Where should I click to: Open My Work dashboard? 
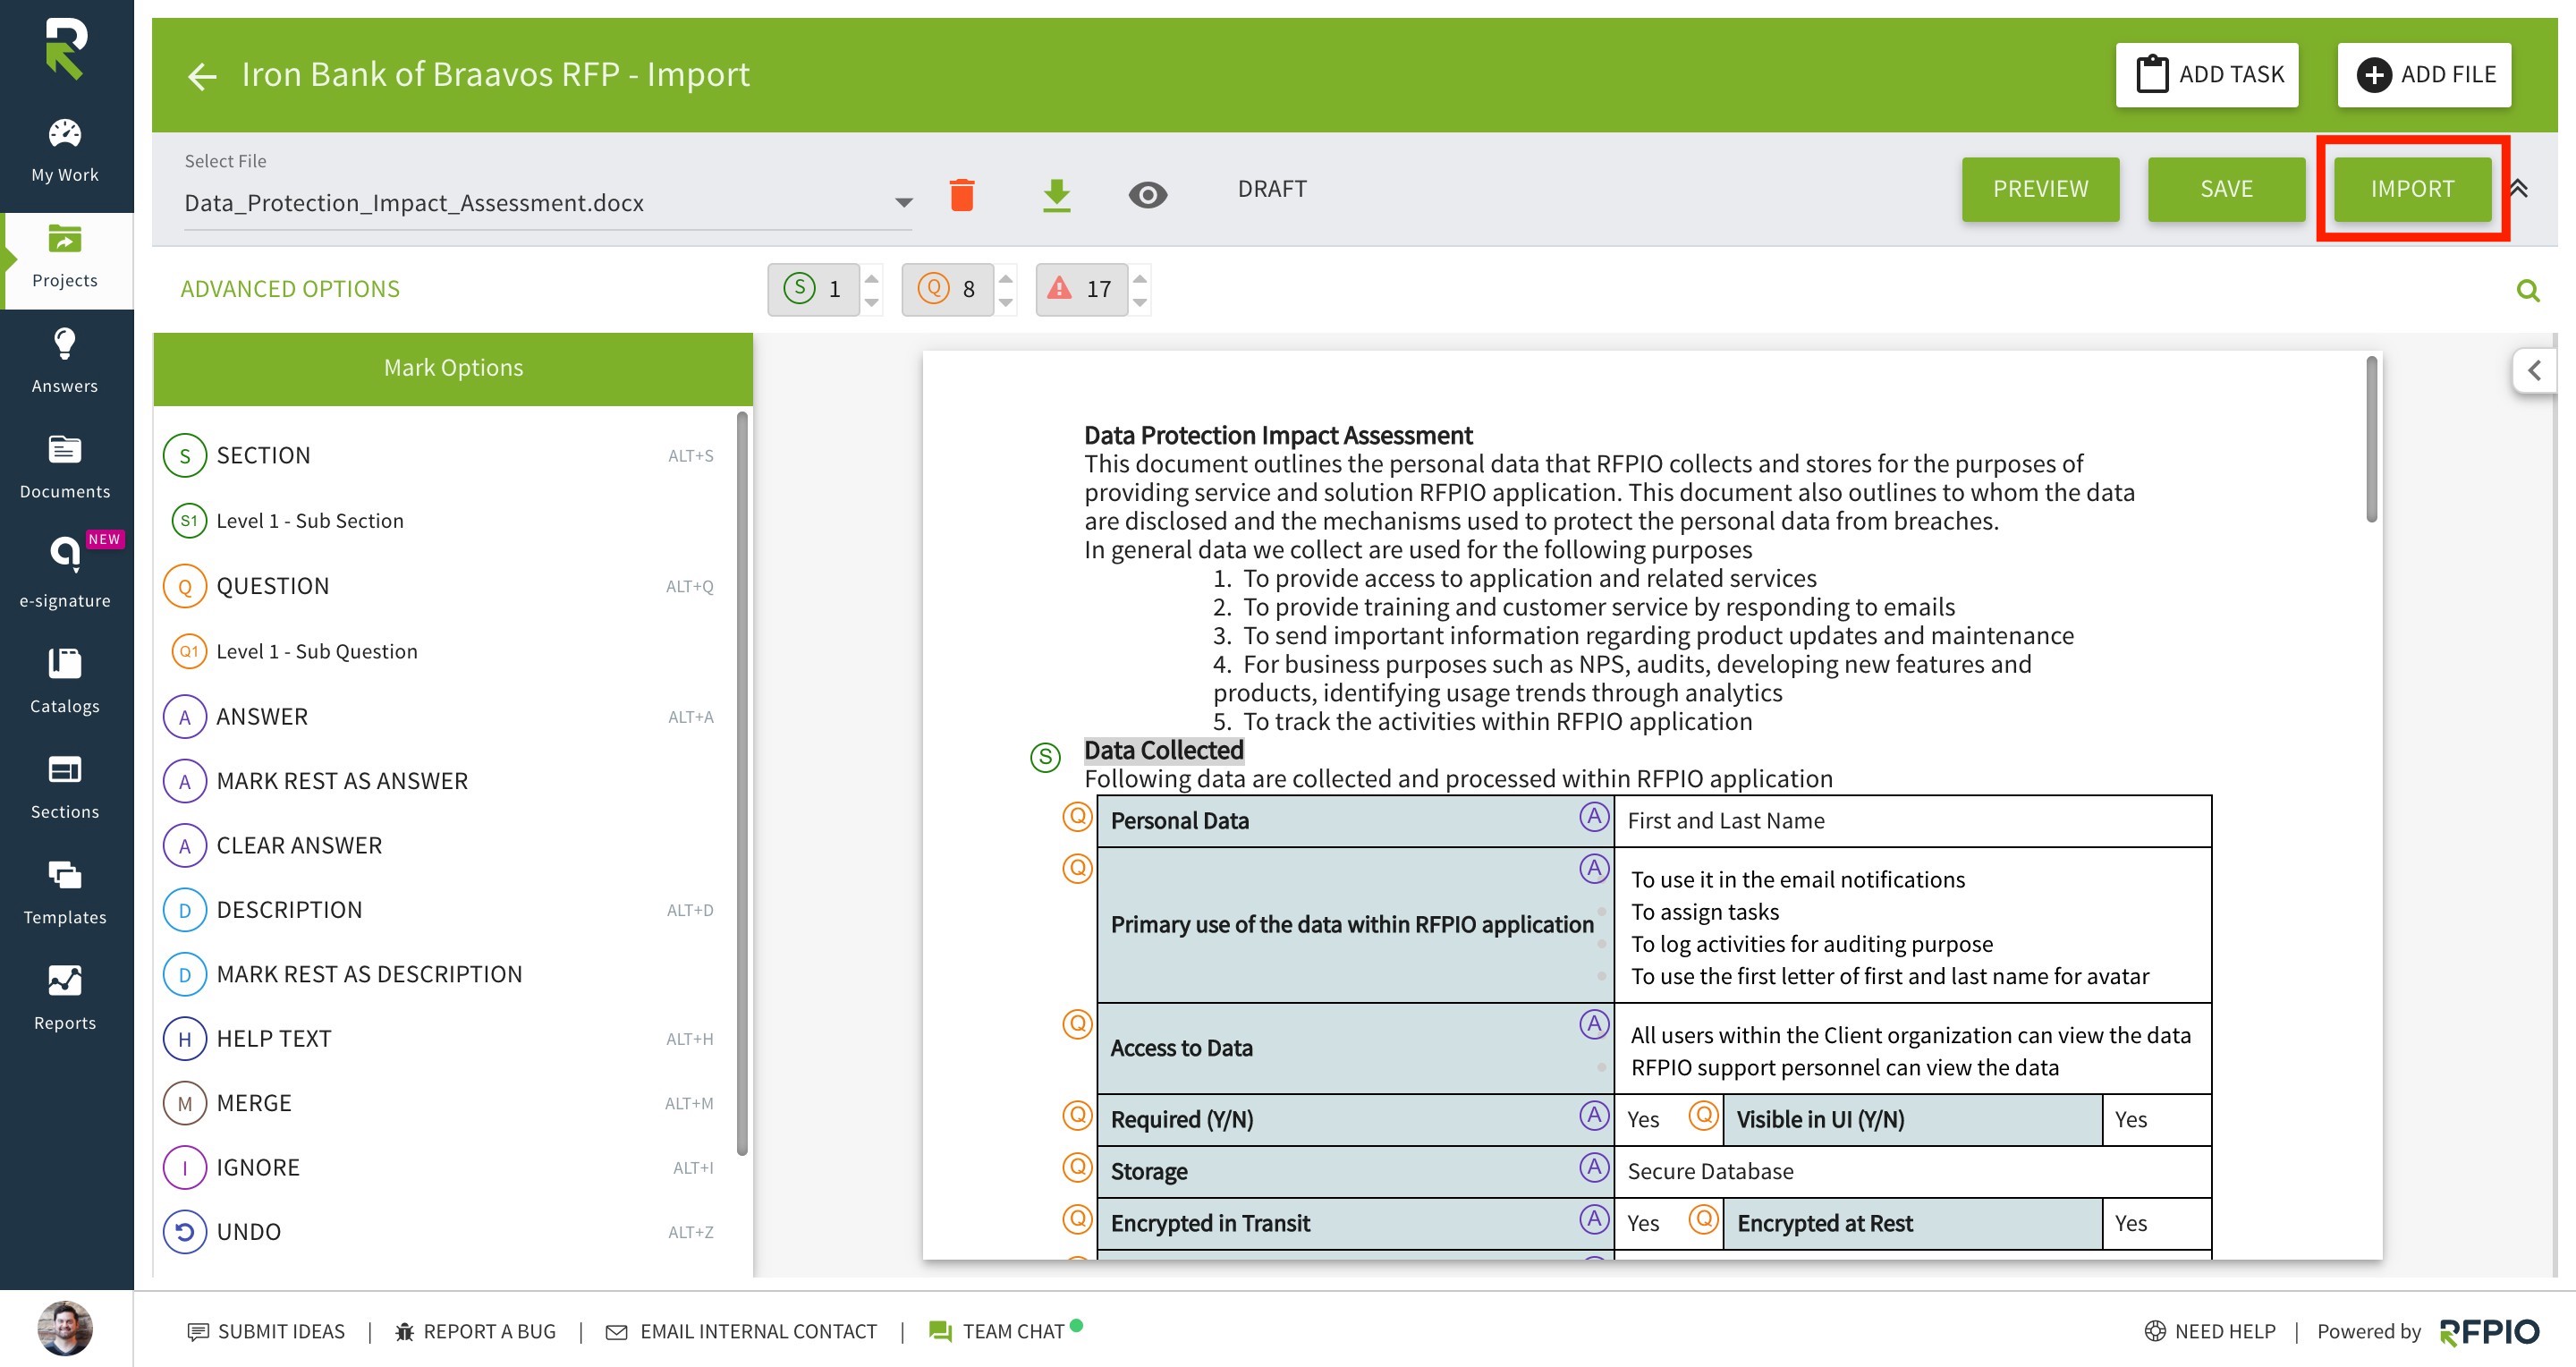(x=65, y=151)
